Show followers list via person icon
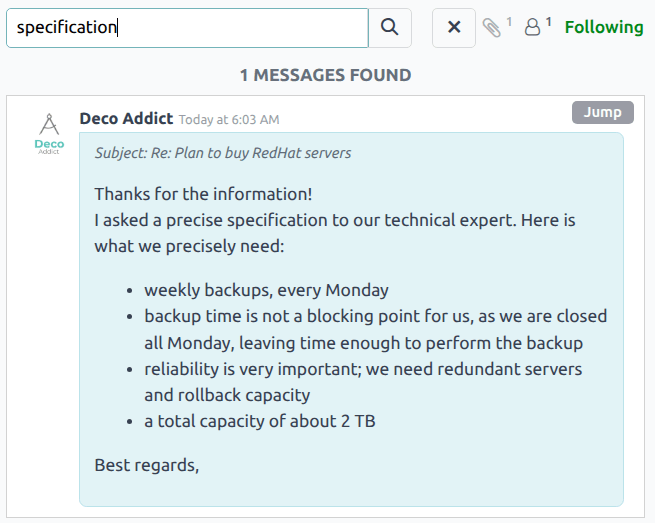Screen dimensions: 655x523 pyautogui.click(x=533, y=27)
